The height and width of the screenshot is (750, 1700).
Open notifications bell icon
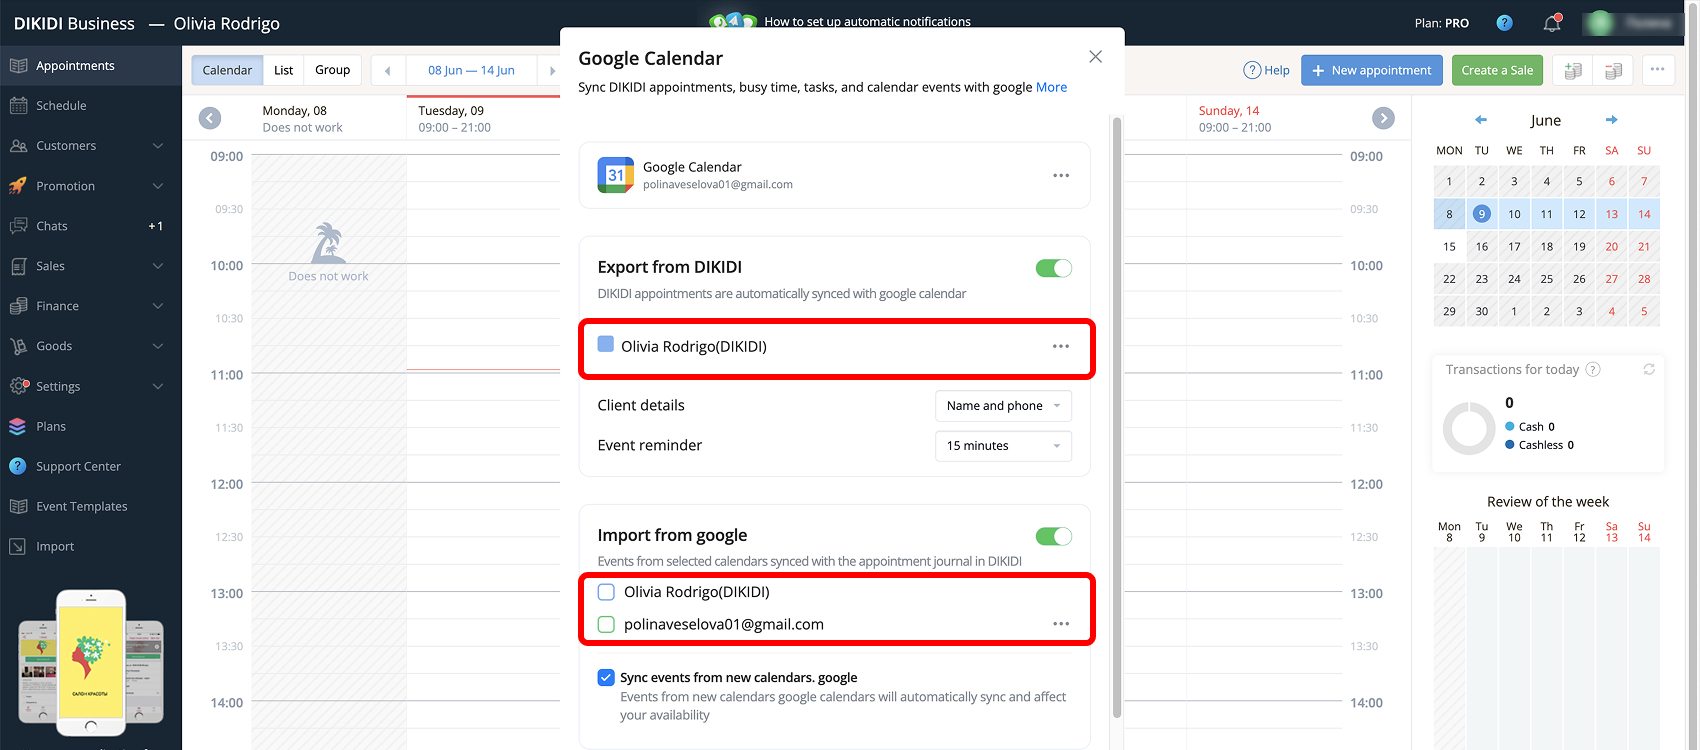(1552, 23)
